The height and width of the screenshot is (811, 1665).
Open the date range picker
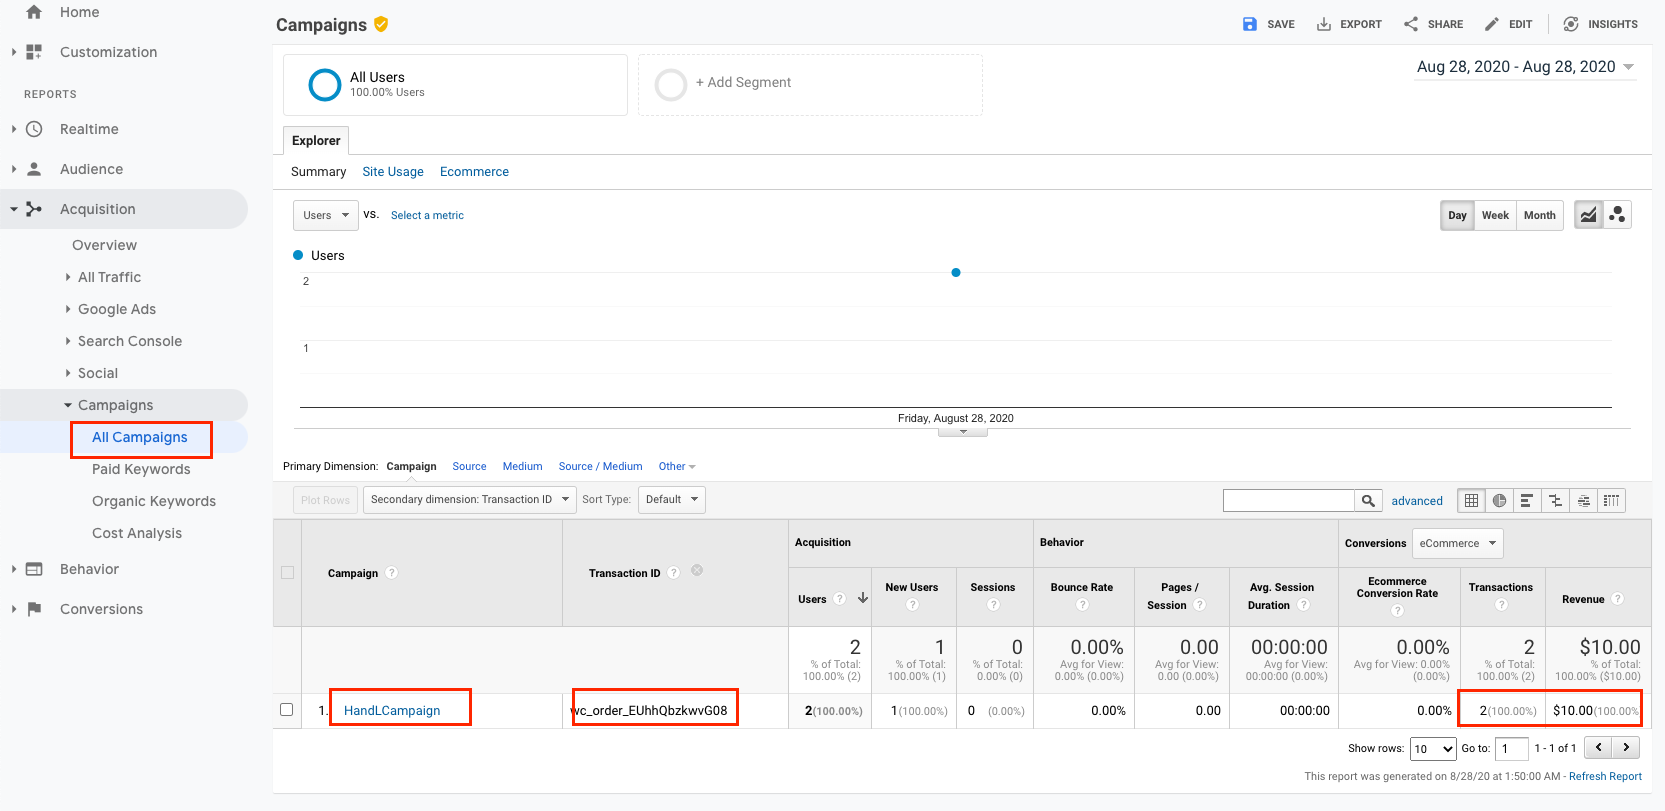[x=1525, y=67]
